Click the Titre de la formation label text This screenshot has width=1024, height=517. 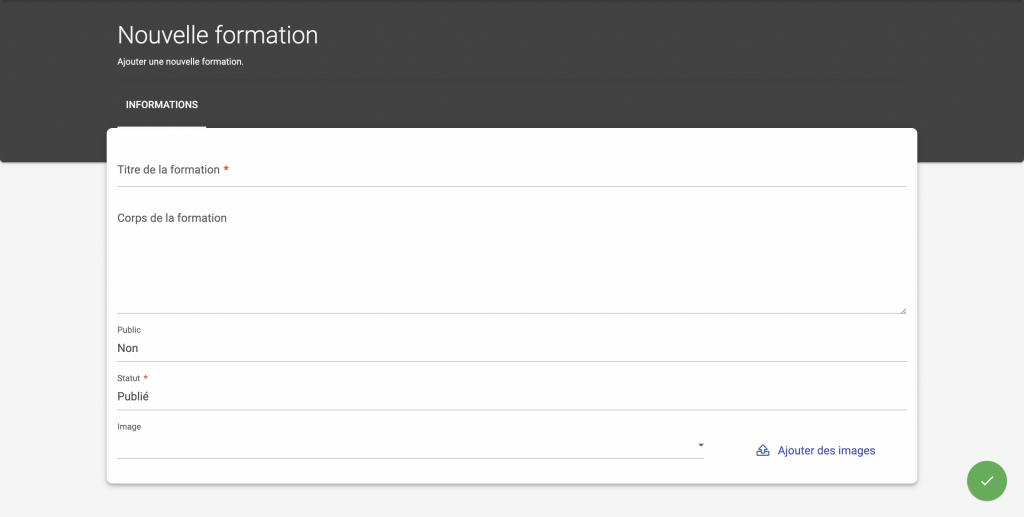(x=168, y=170)
